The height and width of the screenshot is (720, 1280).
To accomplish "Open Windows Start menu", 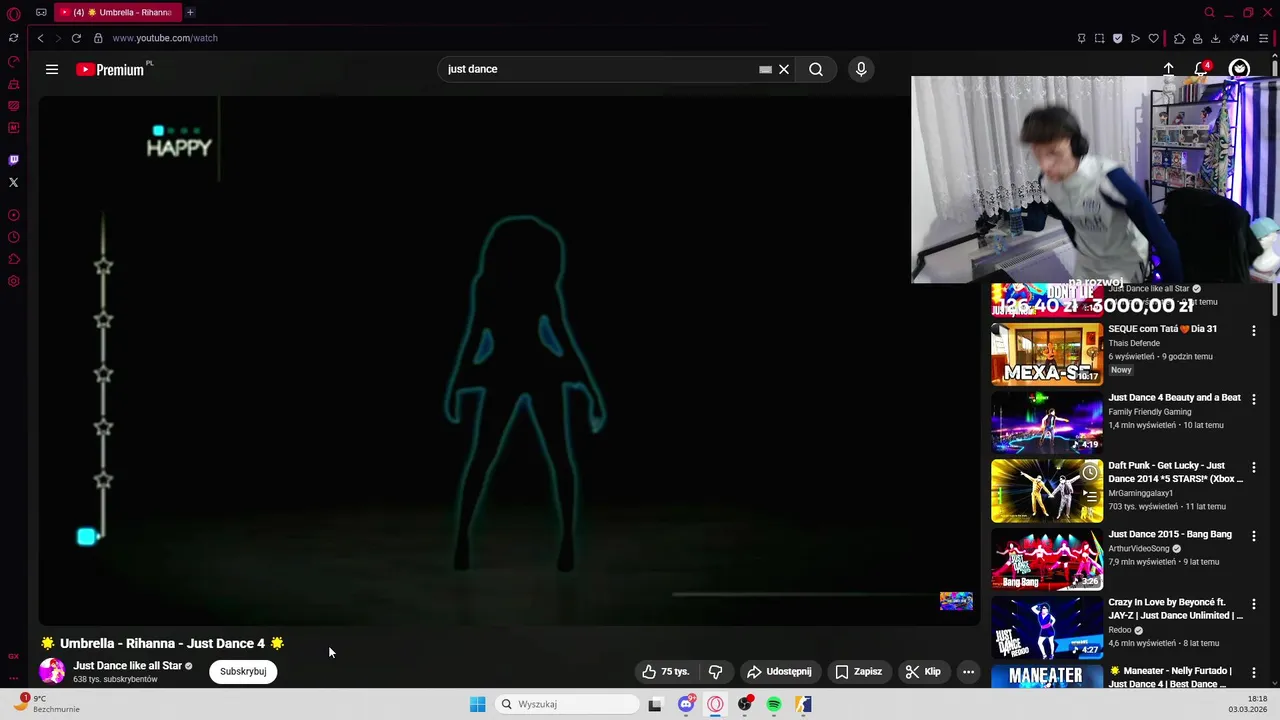I will click(x=478, y=704).
